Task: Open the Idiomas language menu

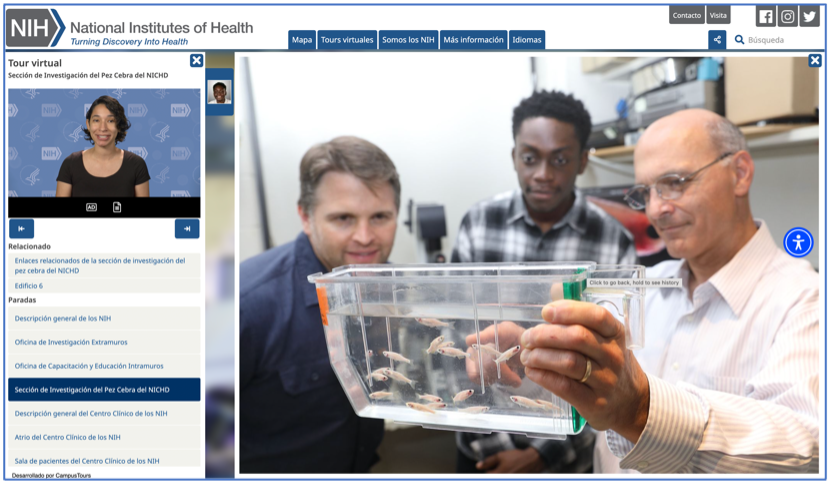Action: pyautogui.click(x=527, y=40)
